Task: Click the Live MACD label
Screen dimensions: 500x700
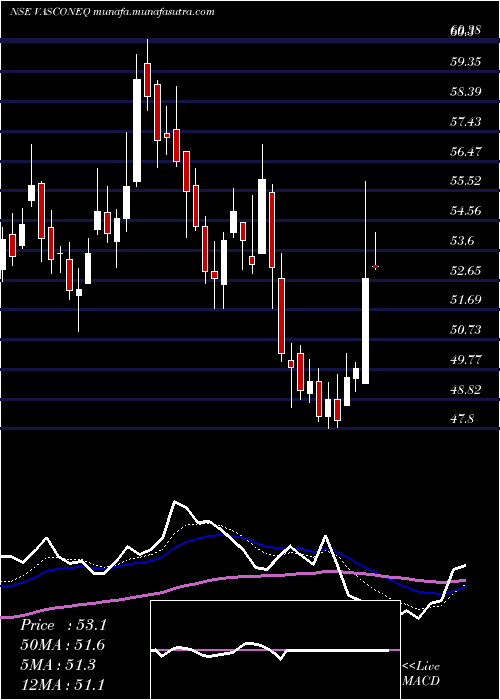Action: click(421, 674)
